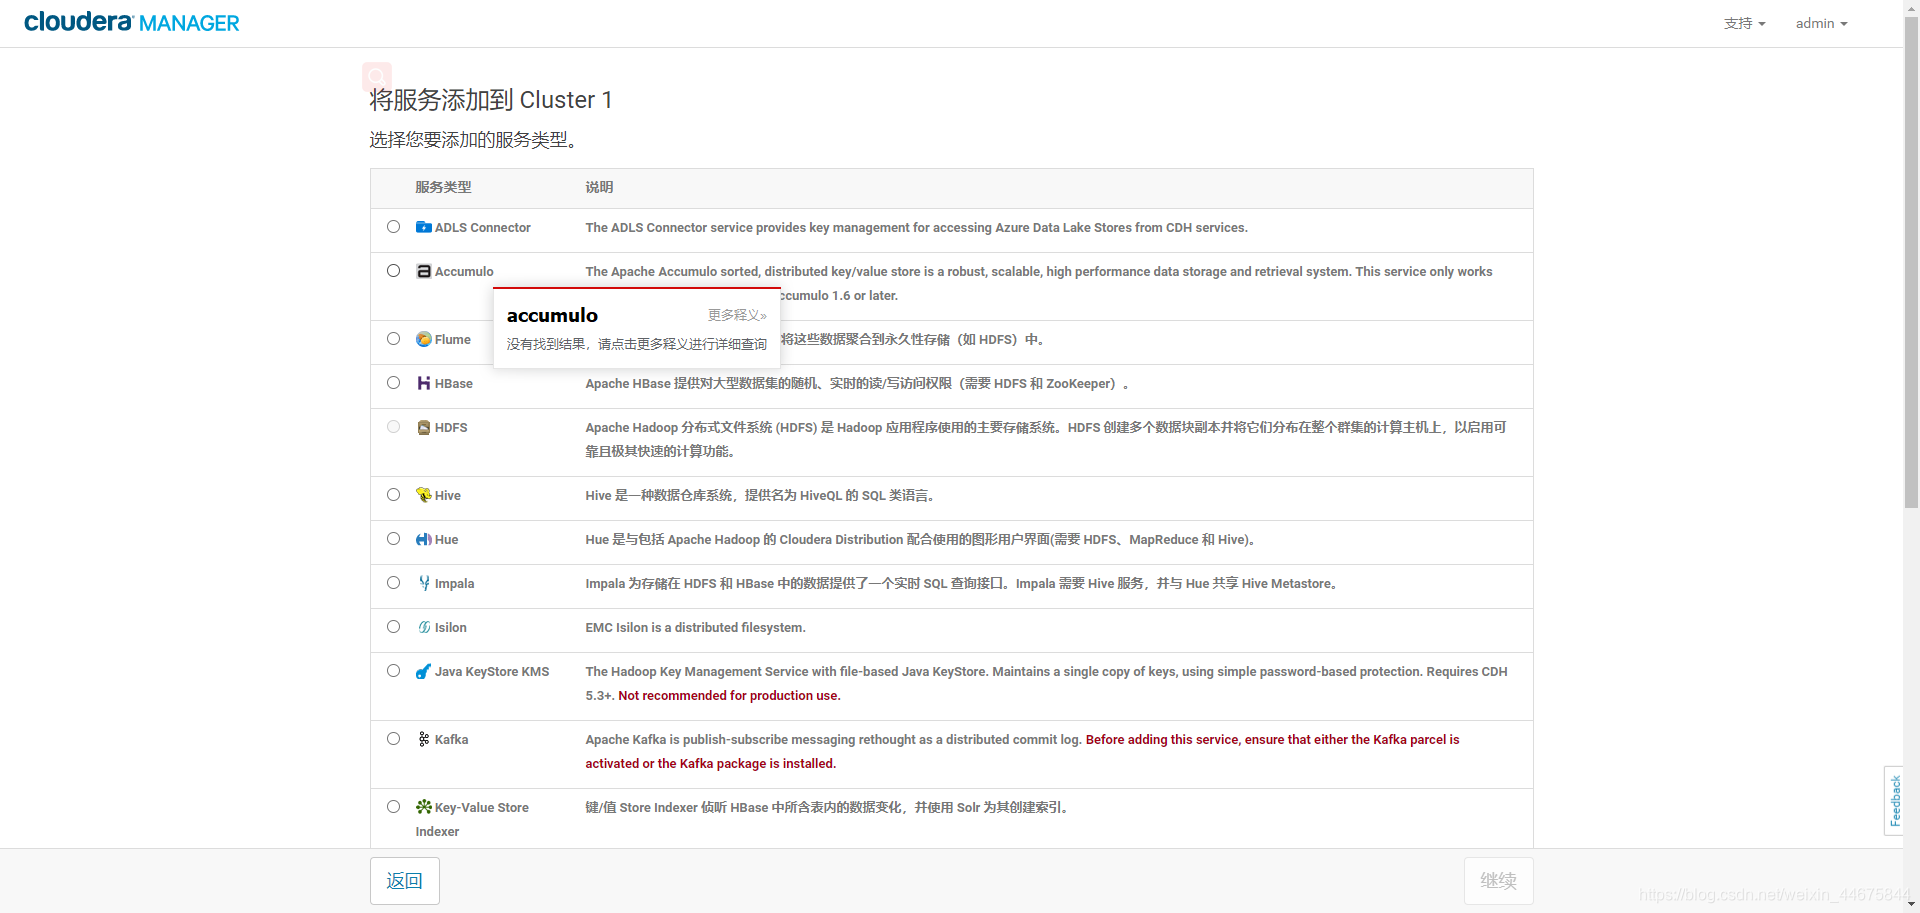Click the scrollbar down arrow
Screen dimensions: 1920x913
click(1911, 905)
